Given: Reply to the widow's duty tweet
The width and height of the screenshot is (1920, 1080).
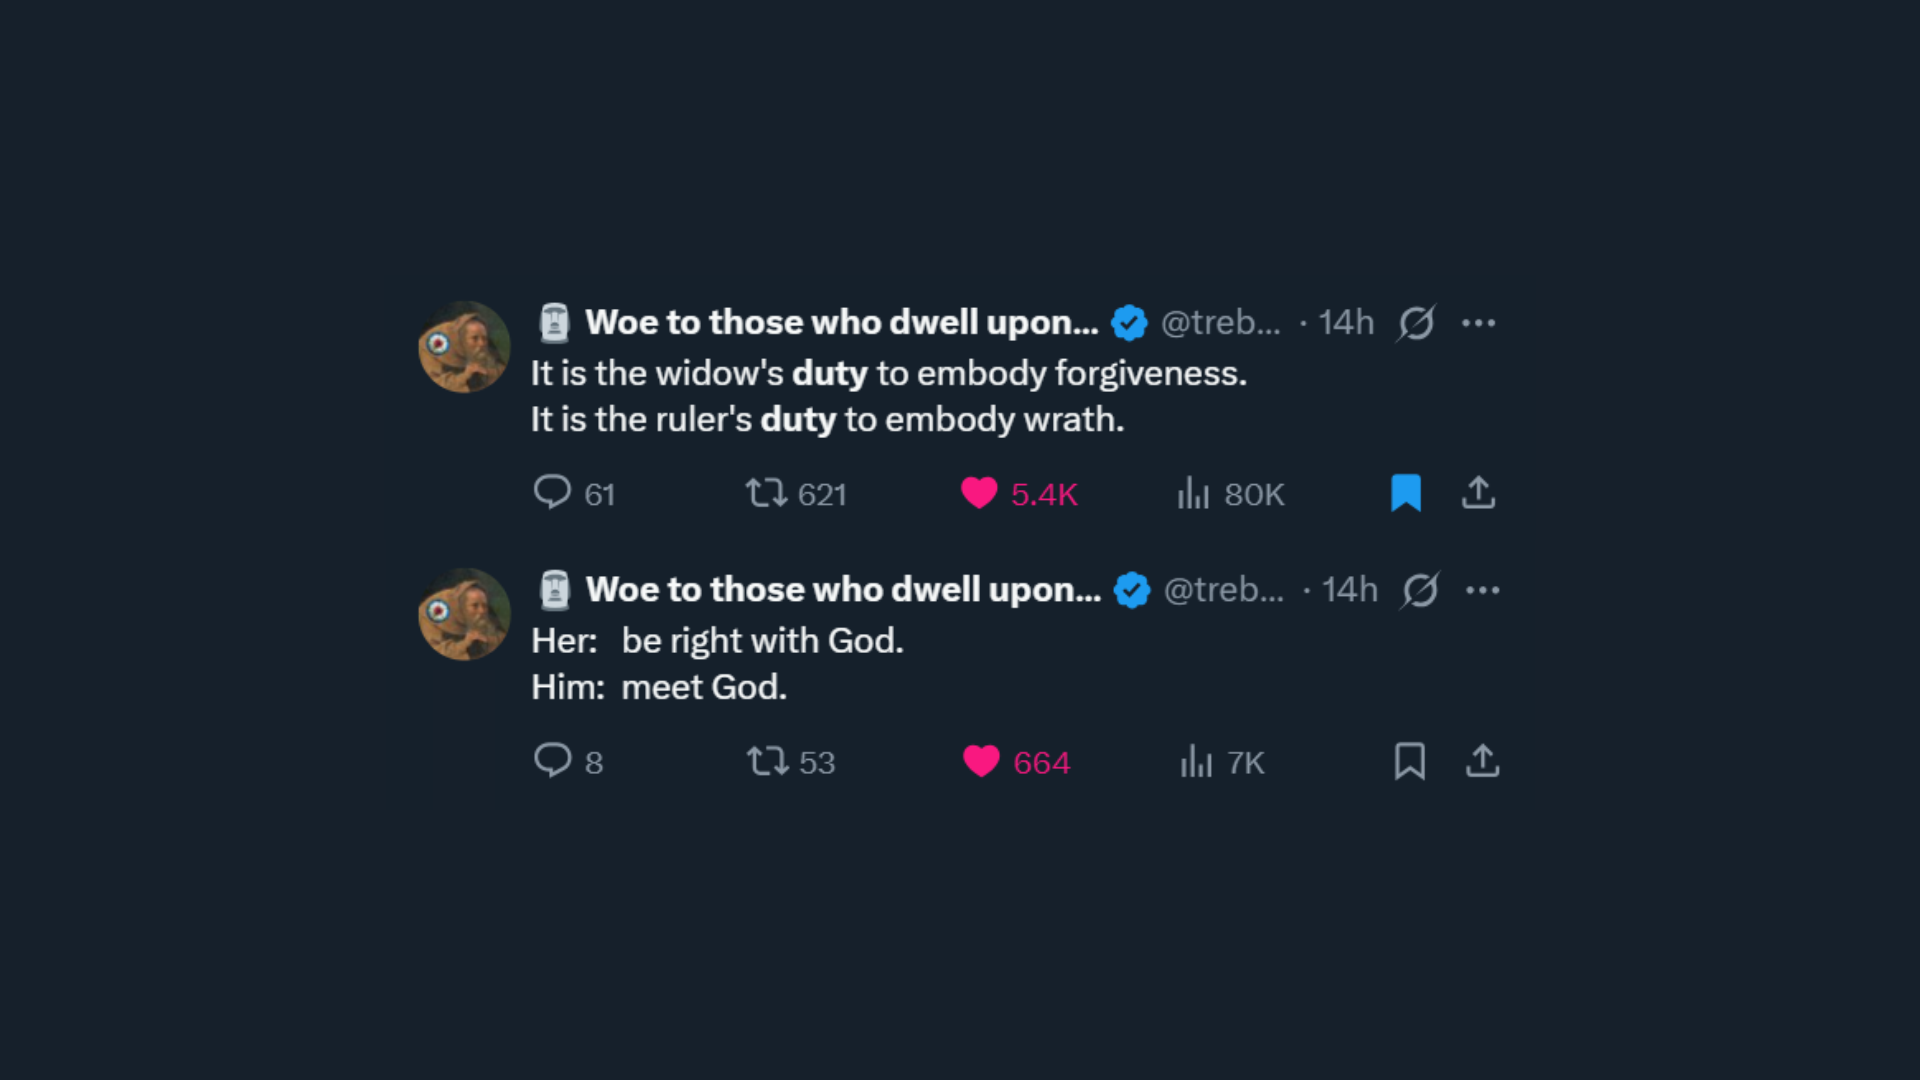Looking at the screenshot, I should (574, 493).
